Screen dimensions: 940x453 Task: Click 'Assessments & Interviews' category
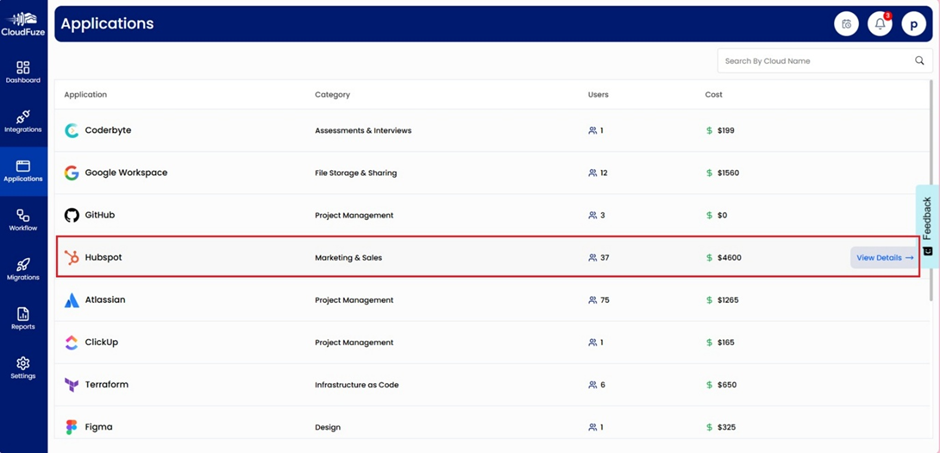tap(363, 131)
